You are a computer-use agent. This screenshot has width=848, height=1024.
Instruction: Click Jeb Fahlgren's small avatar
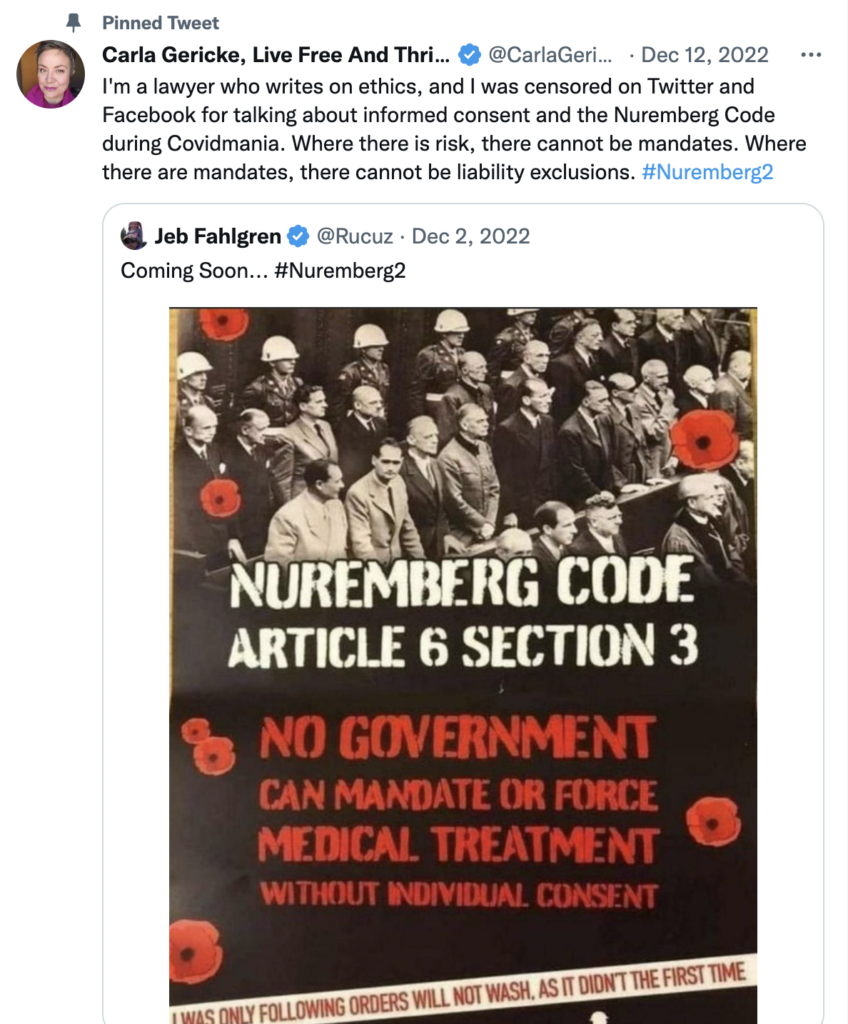133,236
